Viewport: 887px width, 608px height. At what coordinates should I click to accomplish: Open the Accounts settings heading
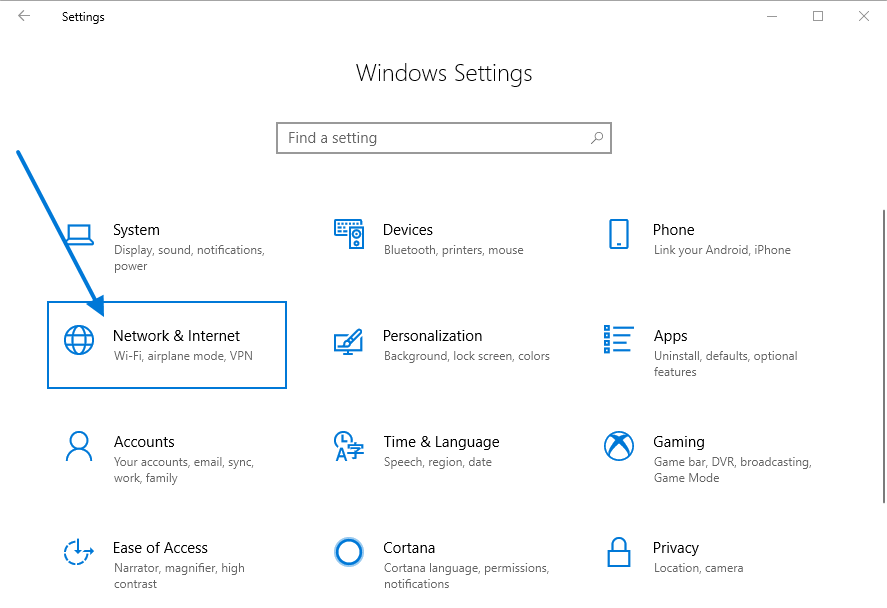(x=144, y=442)
